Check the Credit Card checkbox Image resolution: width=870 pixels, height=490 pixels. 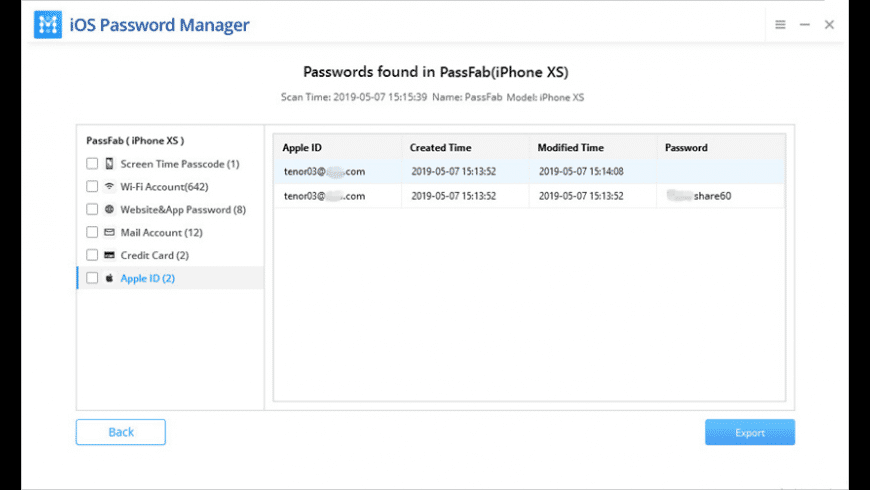[x=92, y=255]
